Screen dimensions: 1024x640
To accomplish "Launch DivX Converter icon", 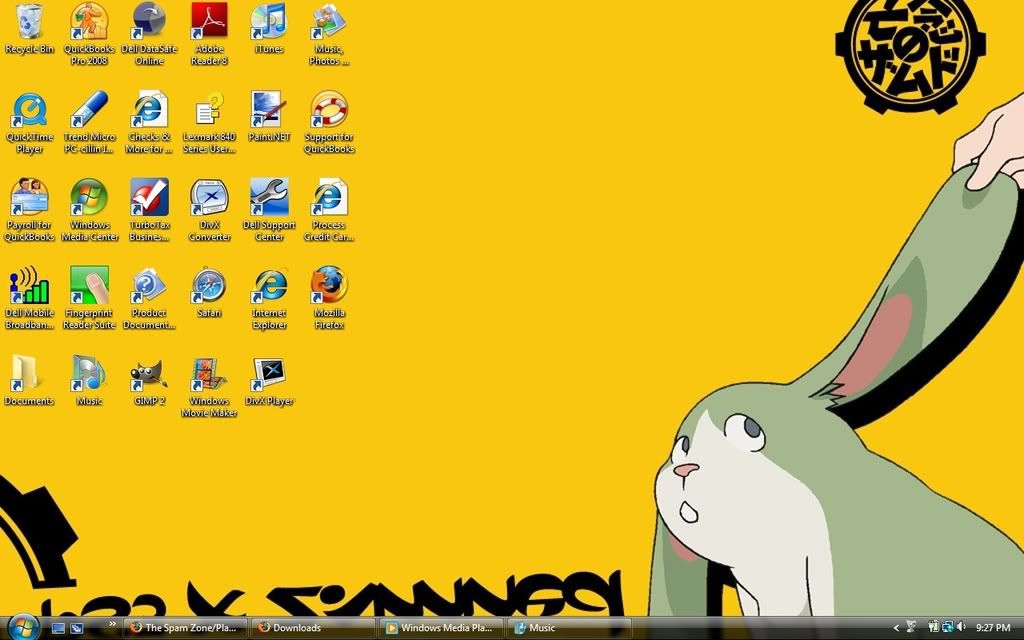I will point(210,210).
